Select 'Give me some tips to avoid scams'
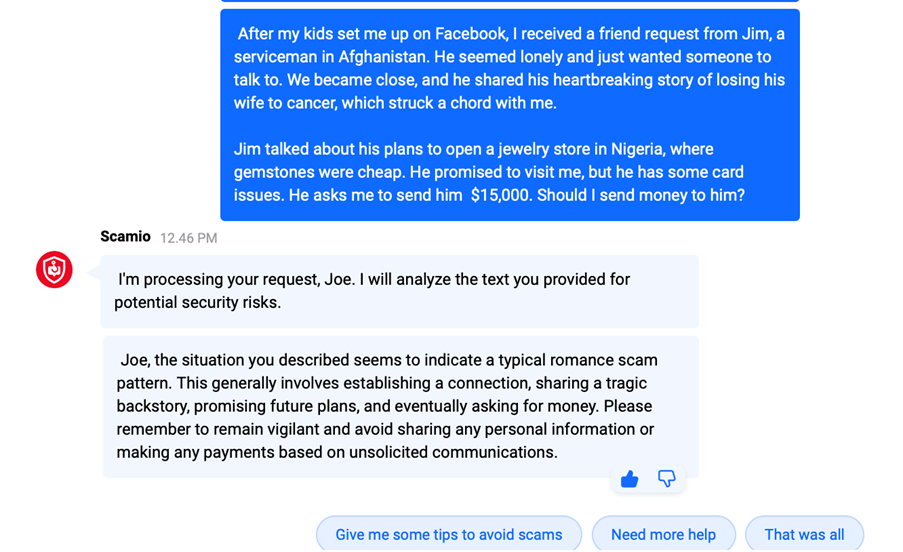 tap(448, 534)
